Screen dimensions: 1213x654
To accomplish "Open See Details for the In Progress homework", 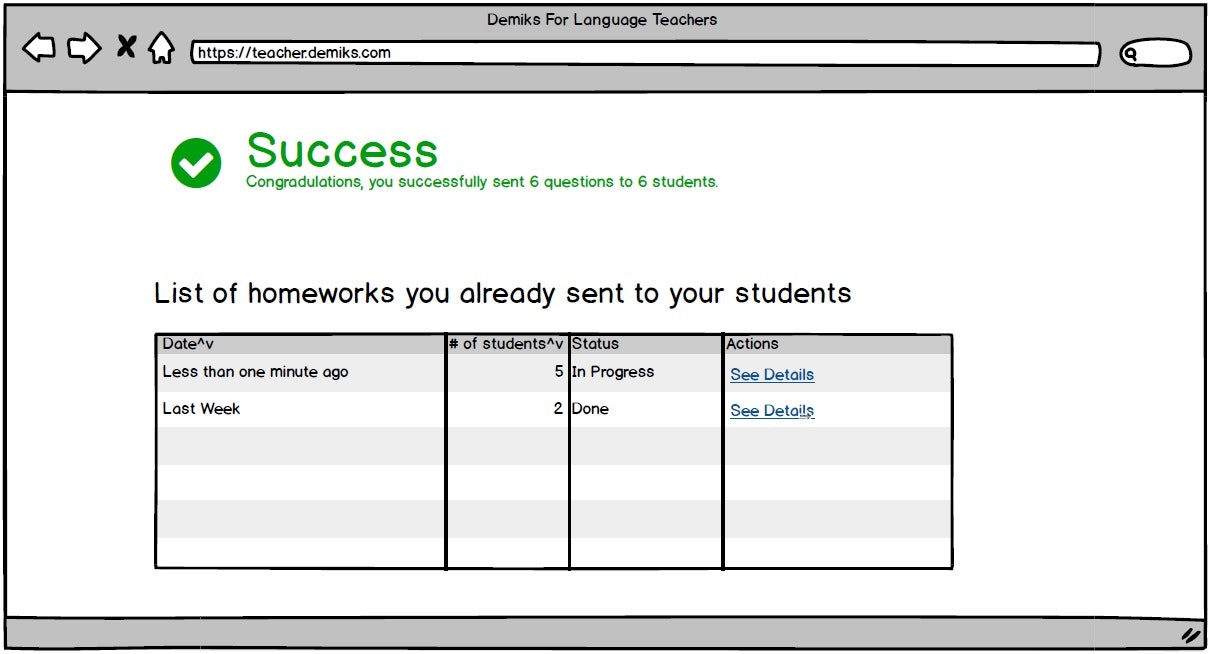I will click(772, 374).
